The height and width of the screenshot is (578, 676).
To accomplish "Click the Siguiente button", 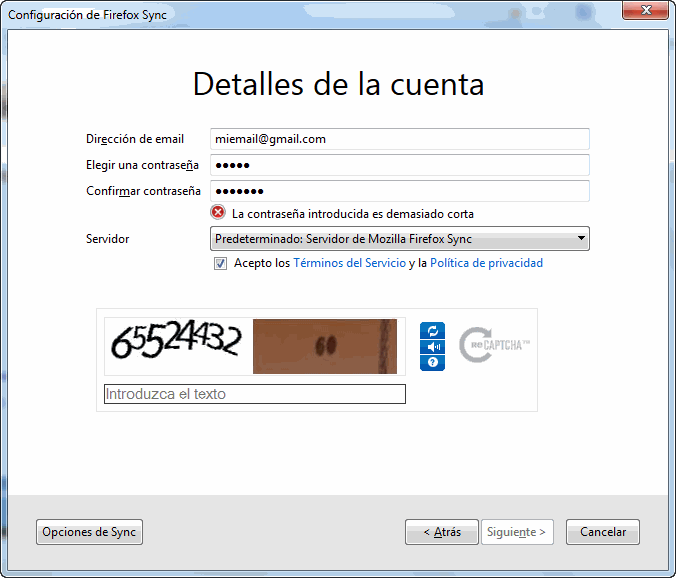I will pos(517,532).
